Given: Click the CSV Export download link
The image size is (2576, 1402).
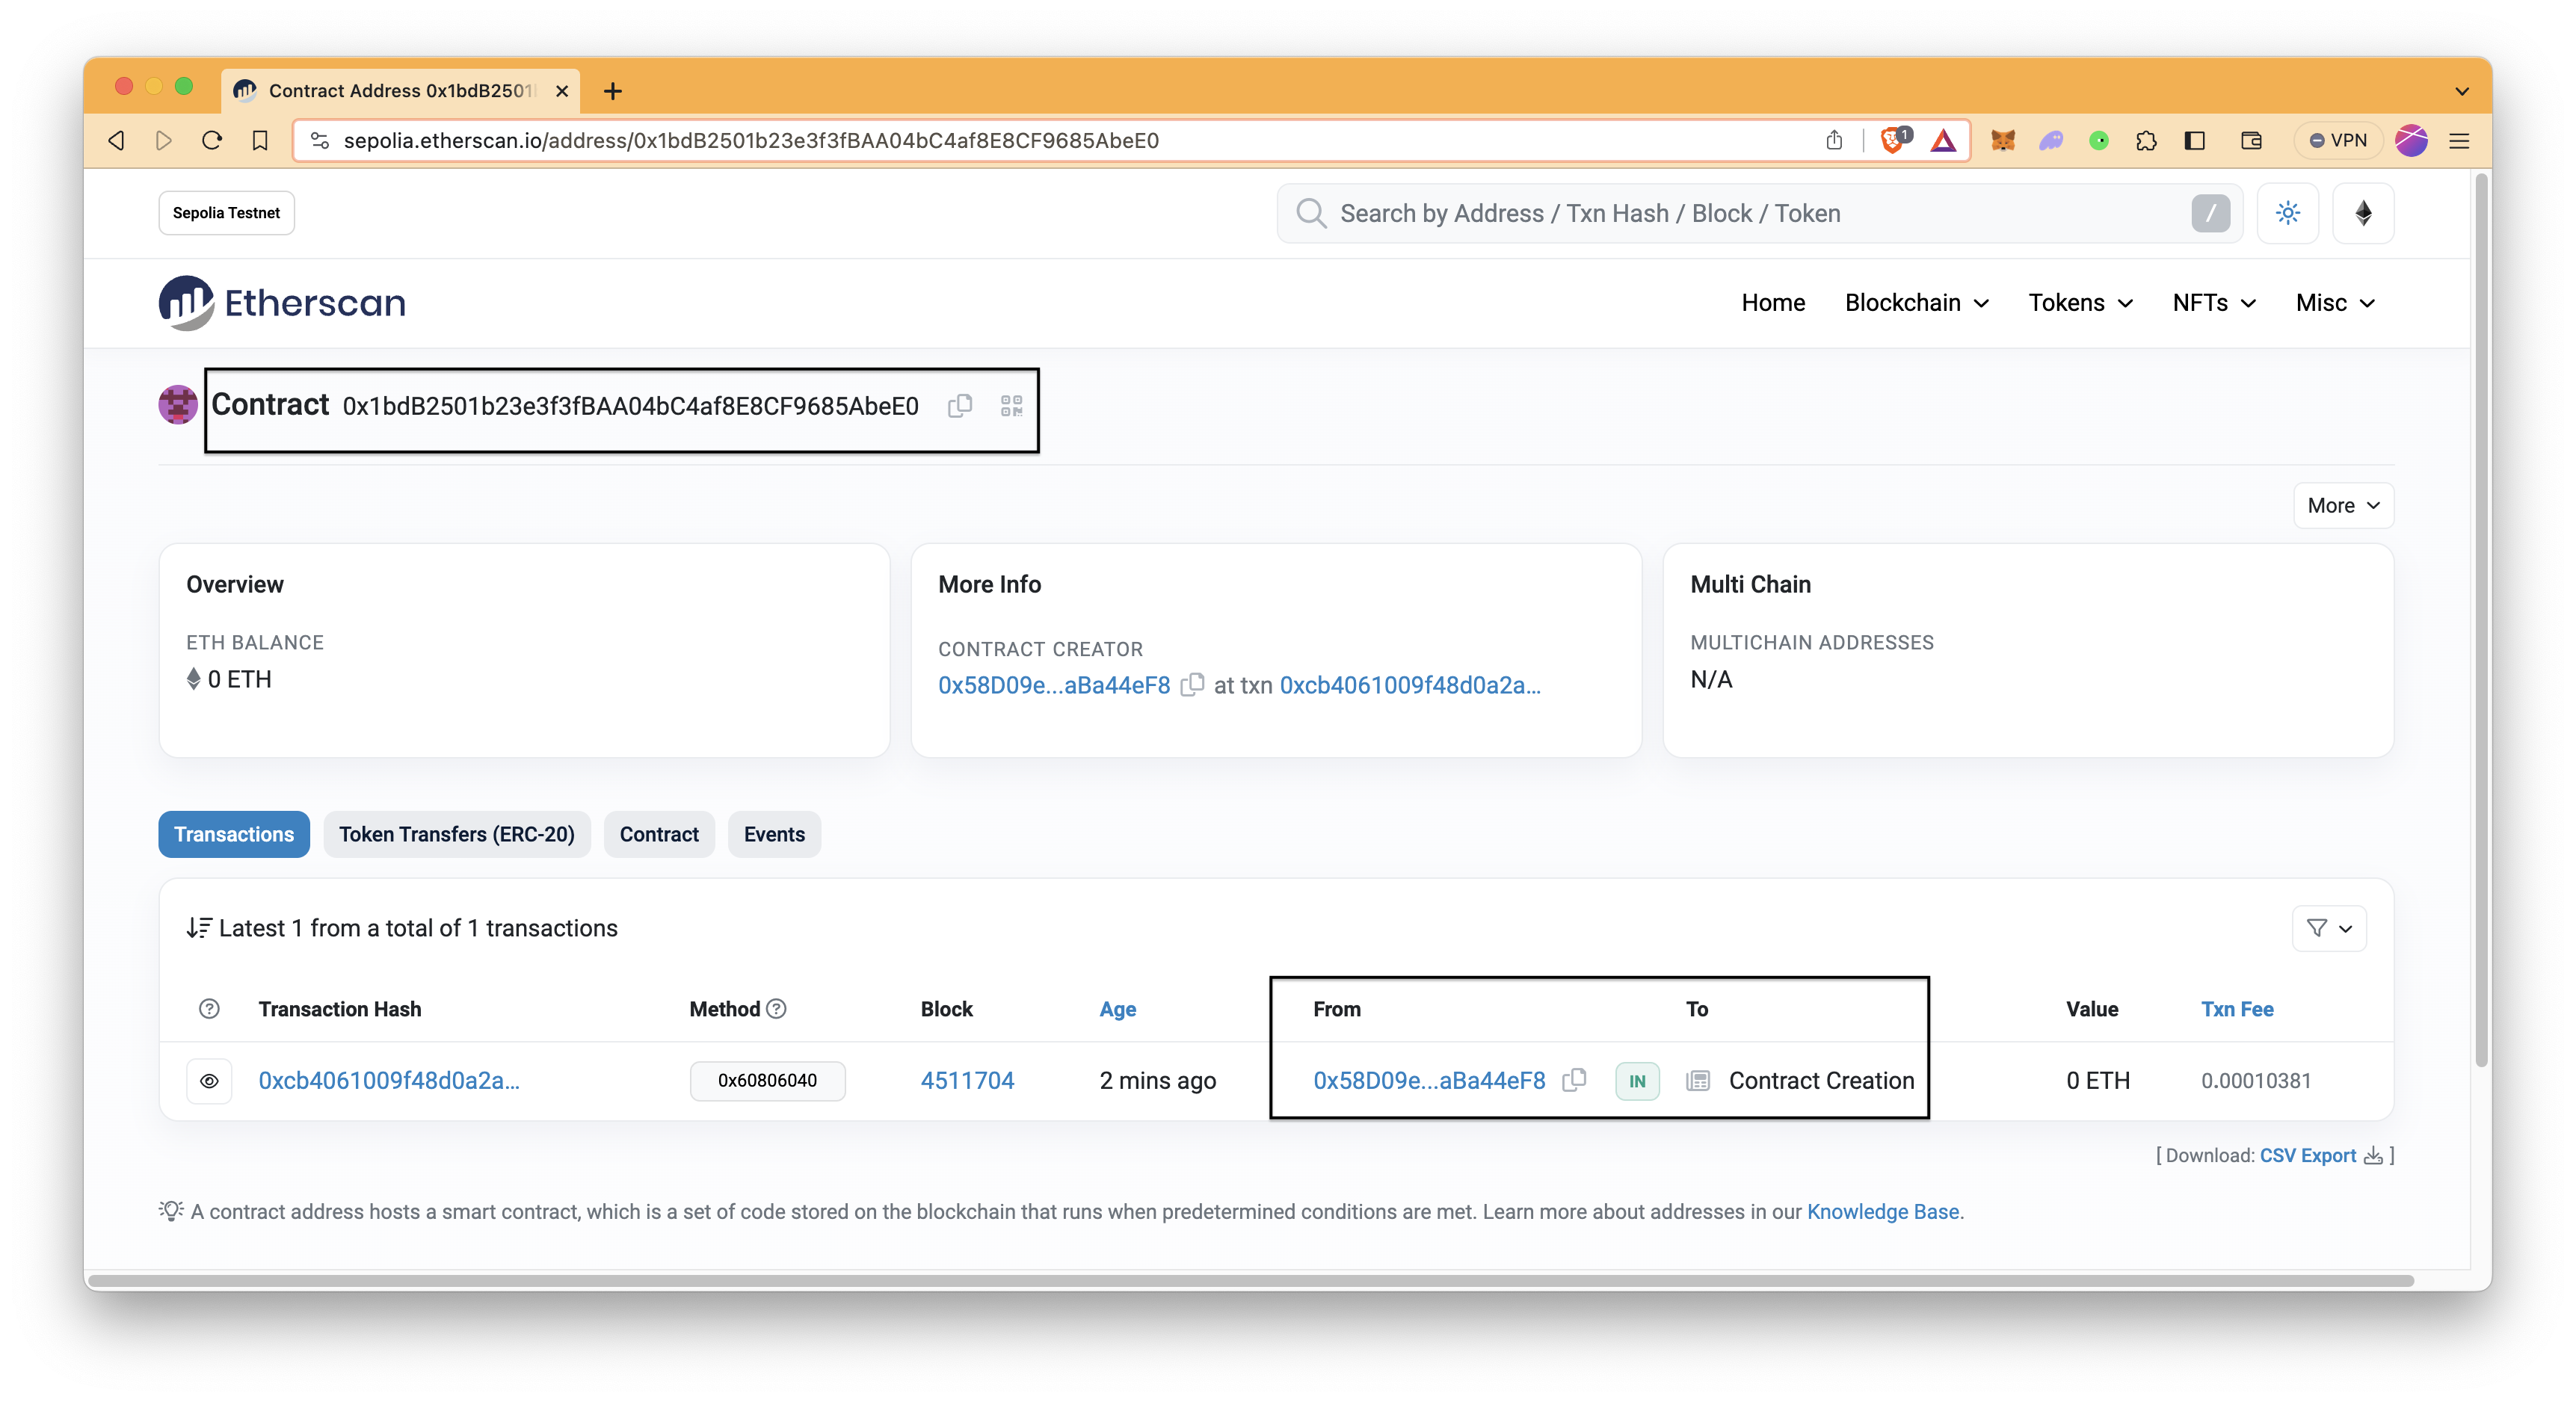Looking at the screenshot, I should click(x=2307, y=1155).
